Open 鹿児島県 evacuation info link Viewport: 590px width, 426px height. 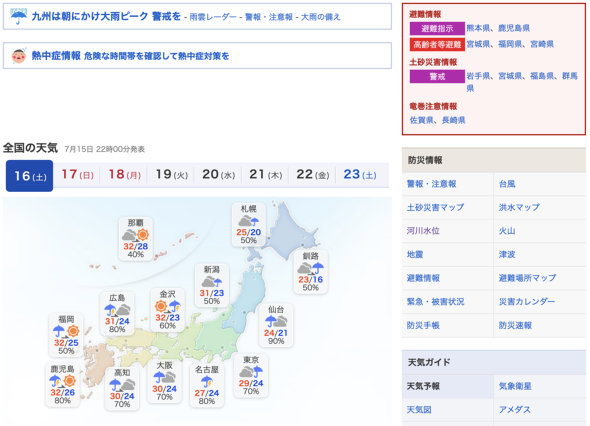point(514,28)
